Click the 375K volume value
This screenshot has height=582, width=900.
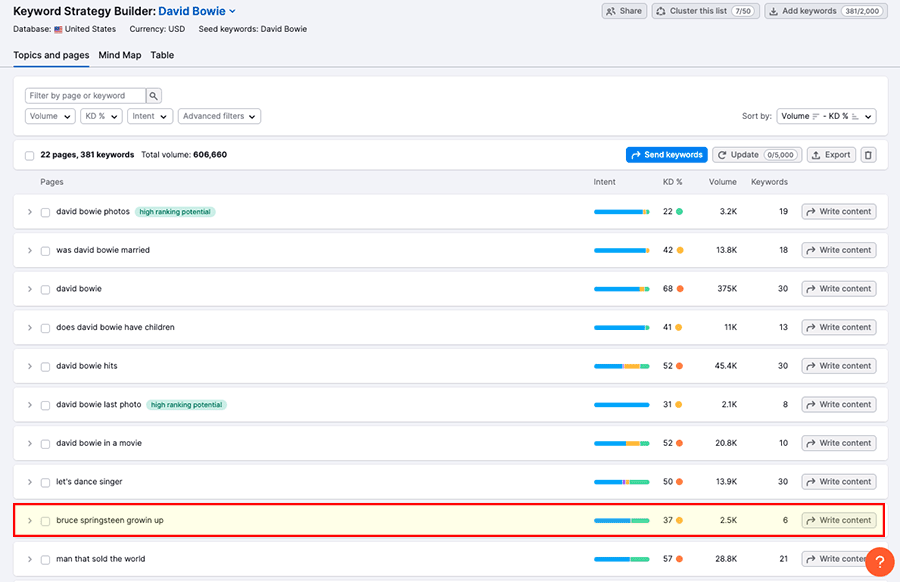pos(727,289)
